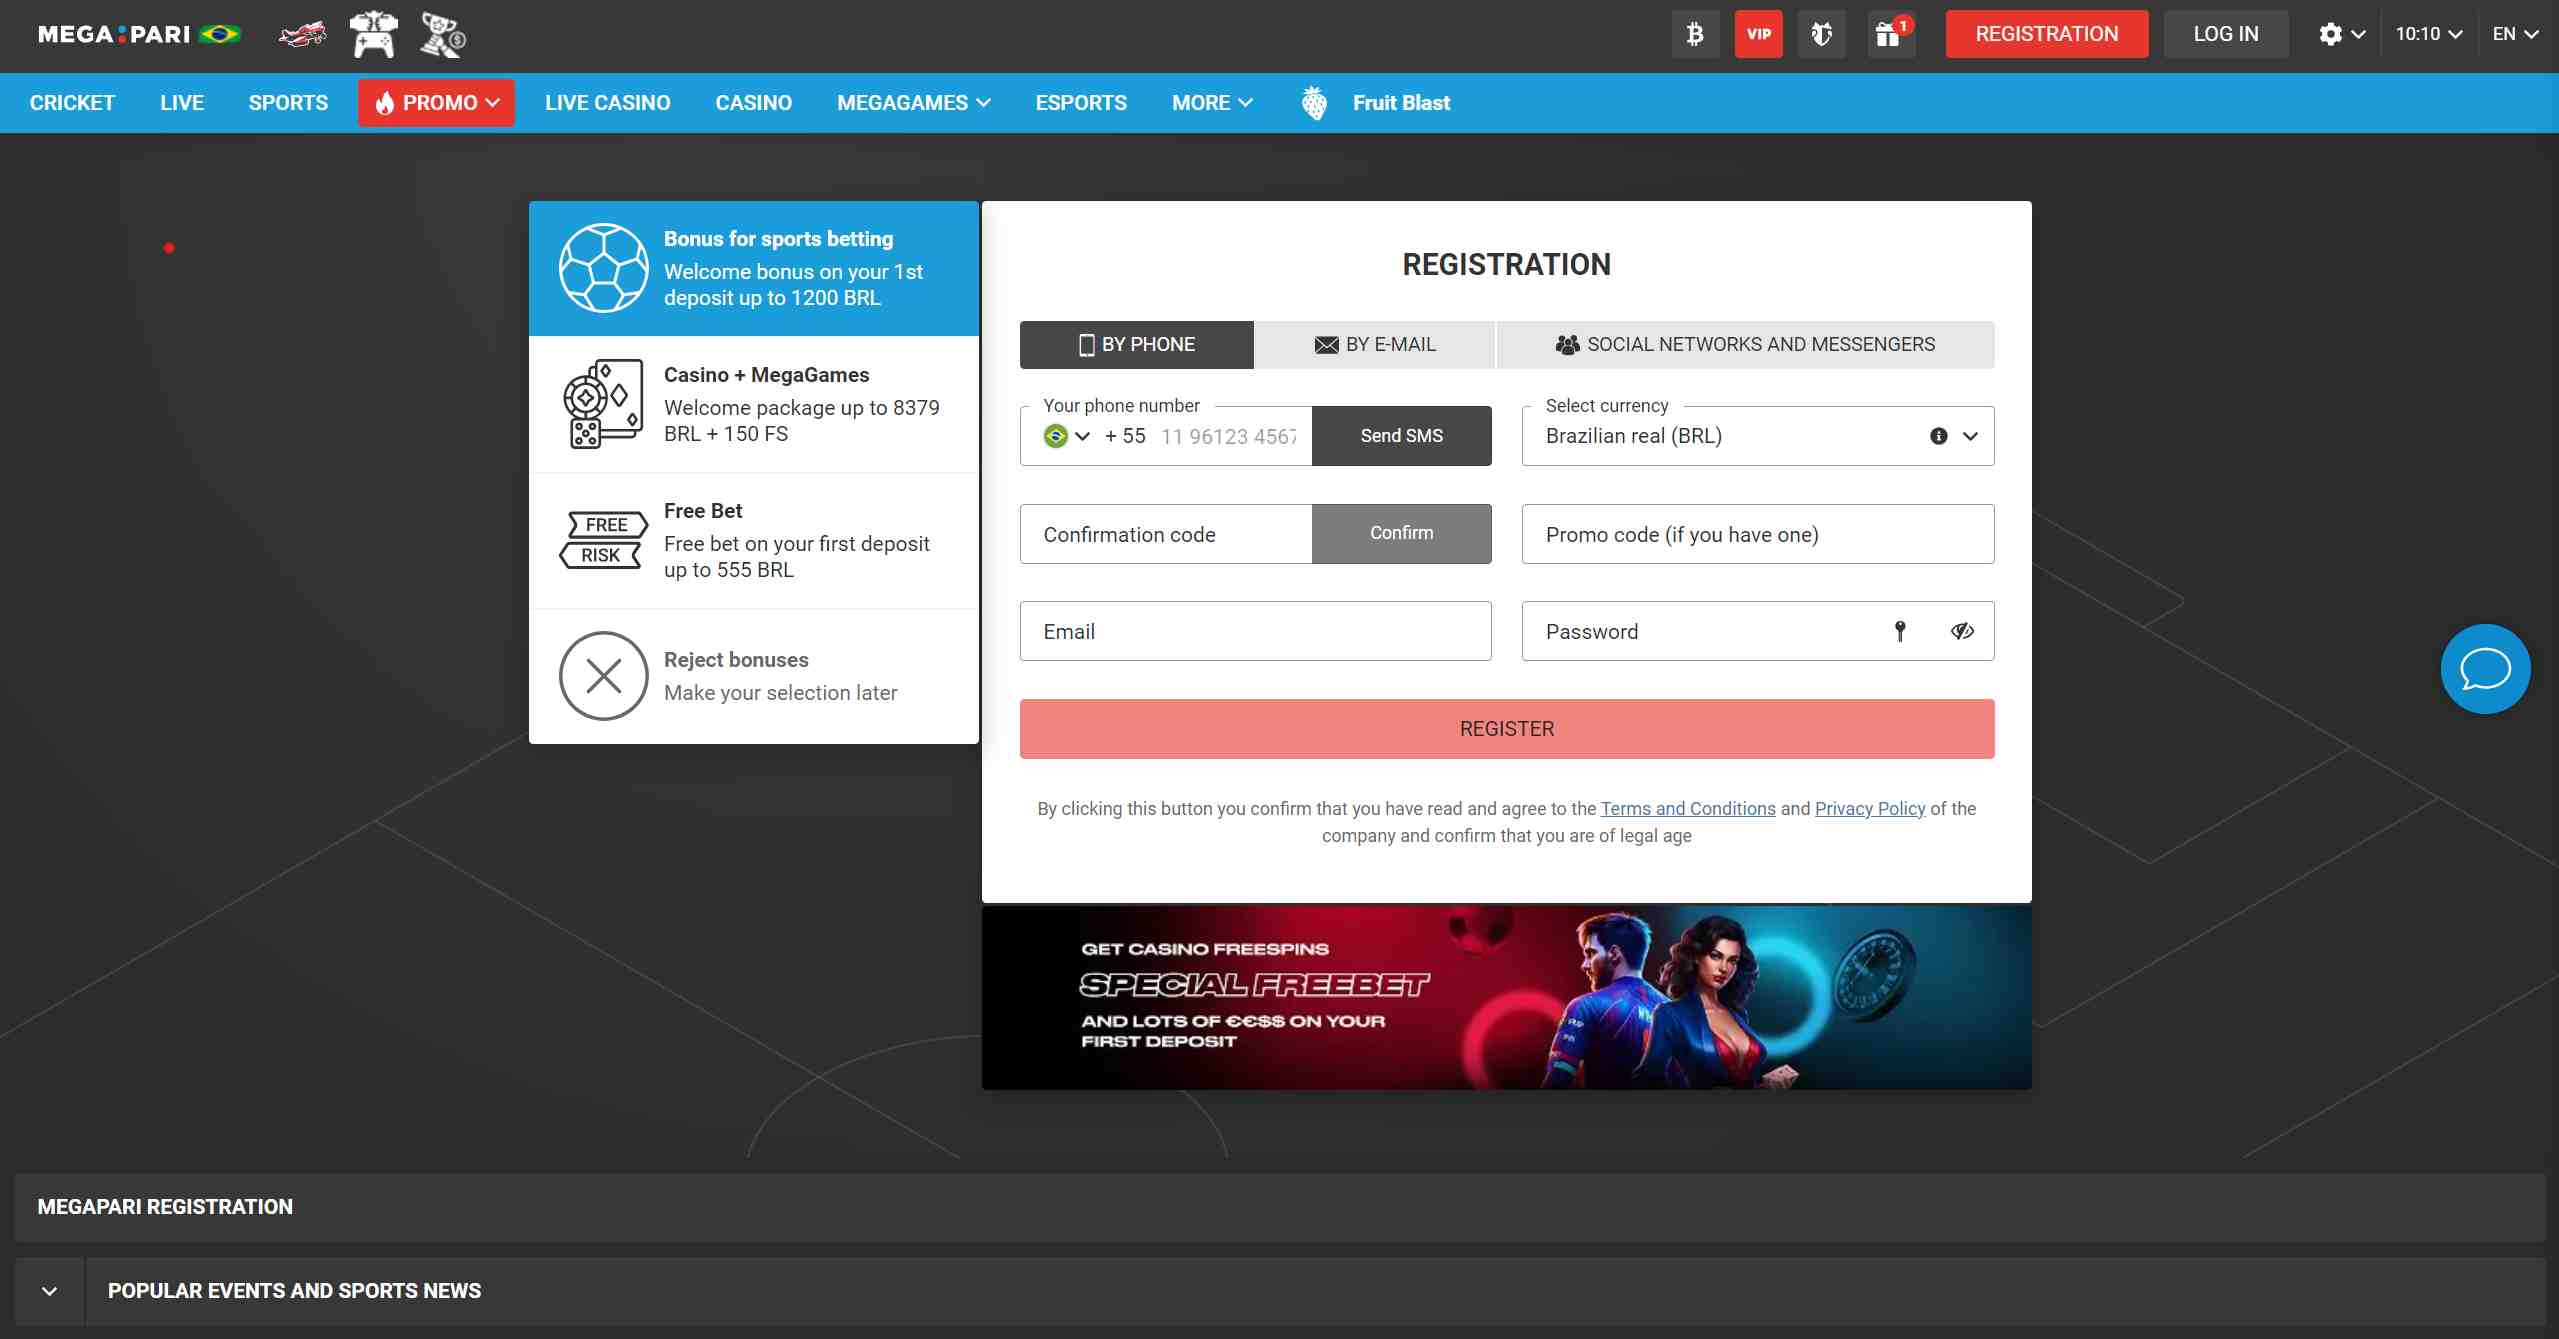This screenshot has height=1339, width=2559.
Task: Open the CASINO menu item
Action: (x=753, y=103)
